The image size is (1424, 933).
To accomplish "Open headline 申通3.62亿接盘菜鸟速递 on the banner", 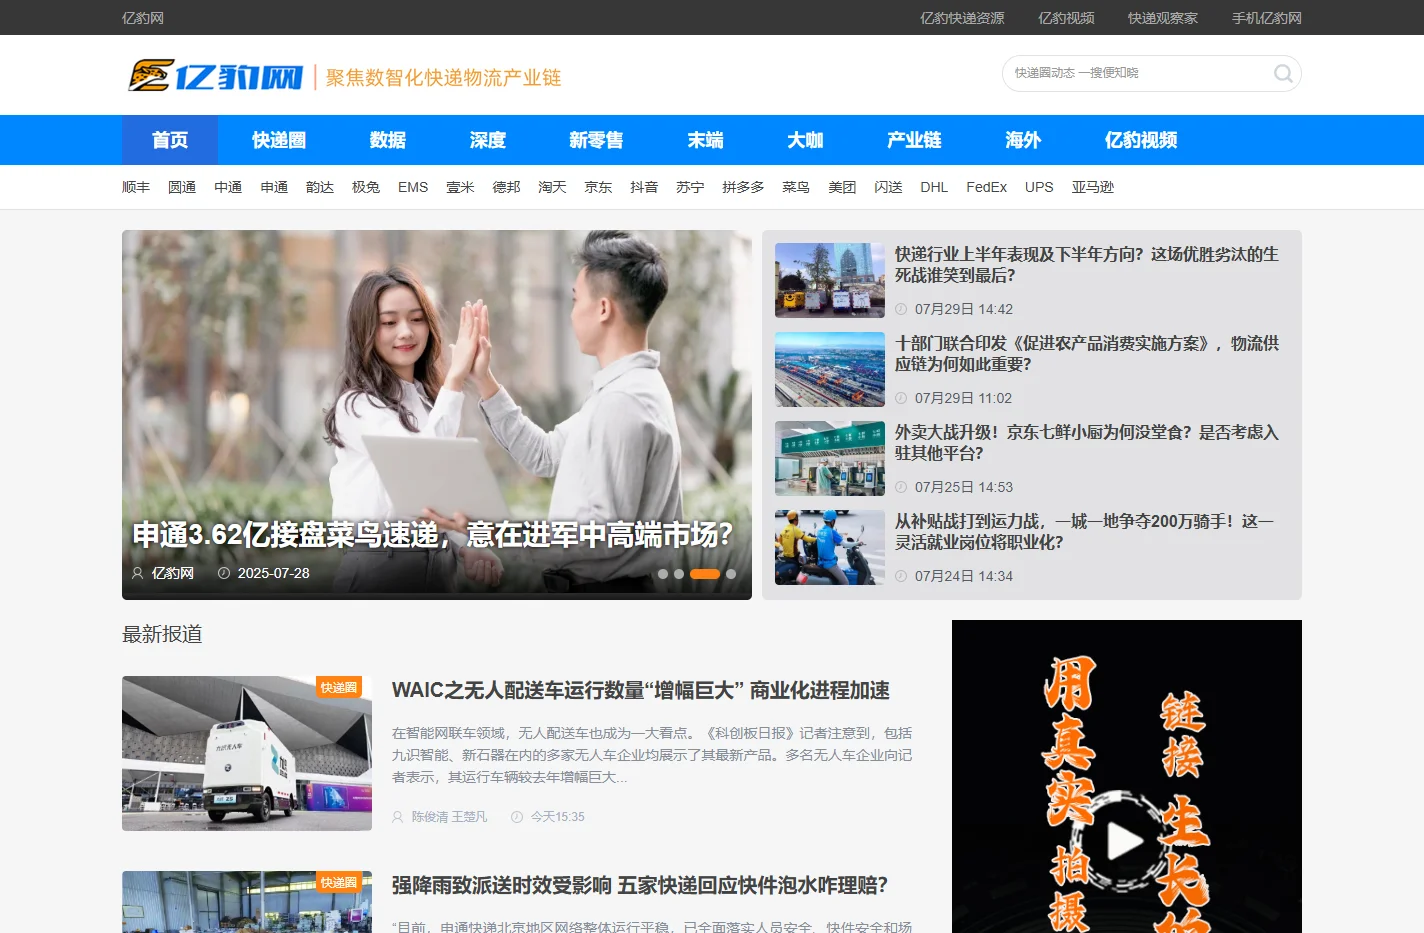I will (433, 535).
